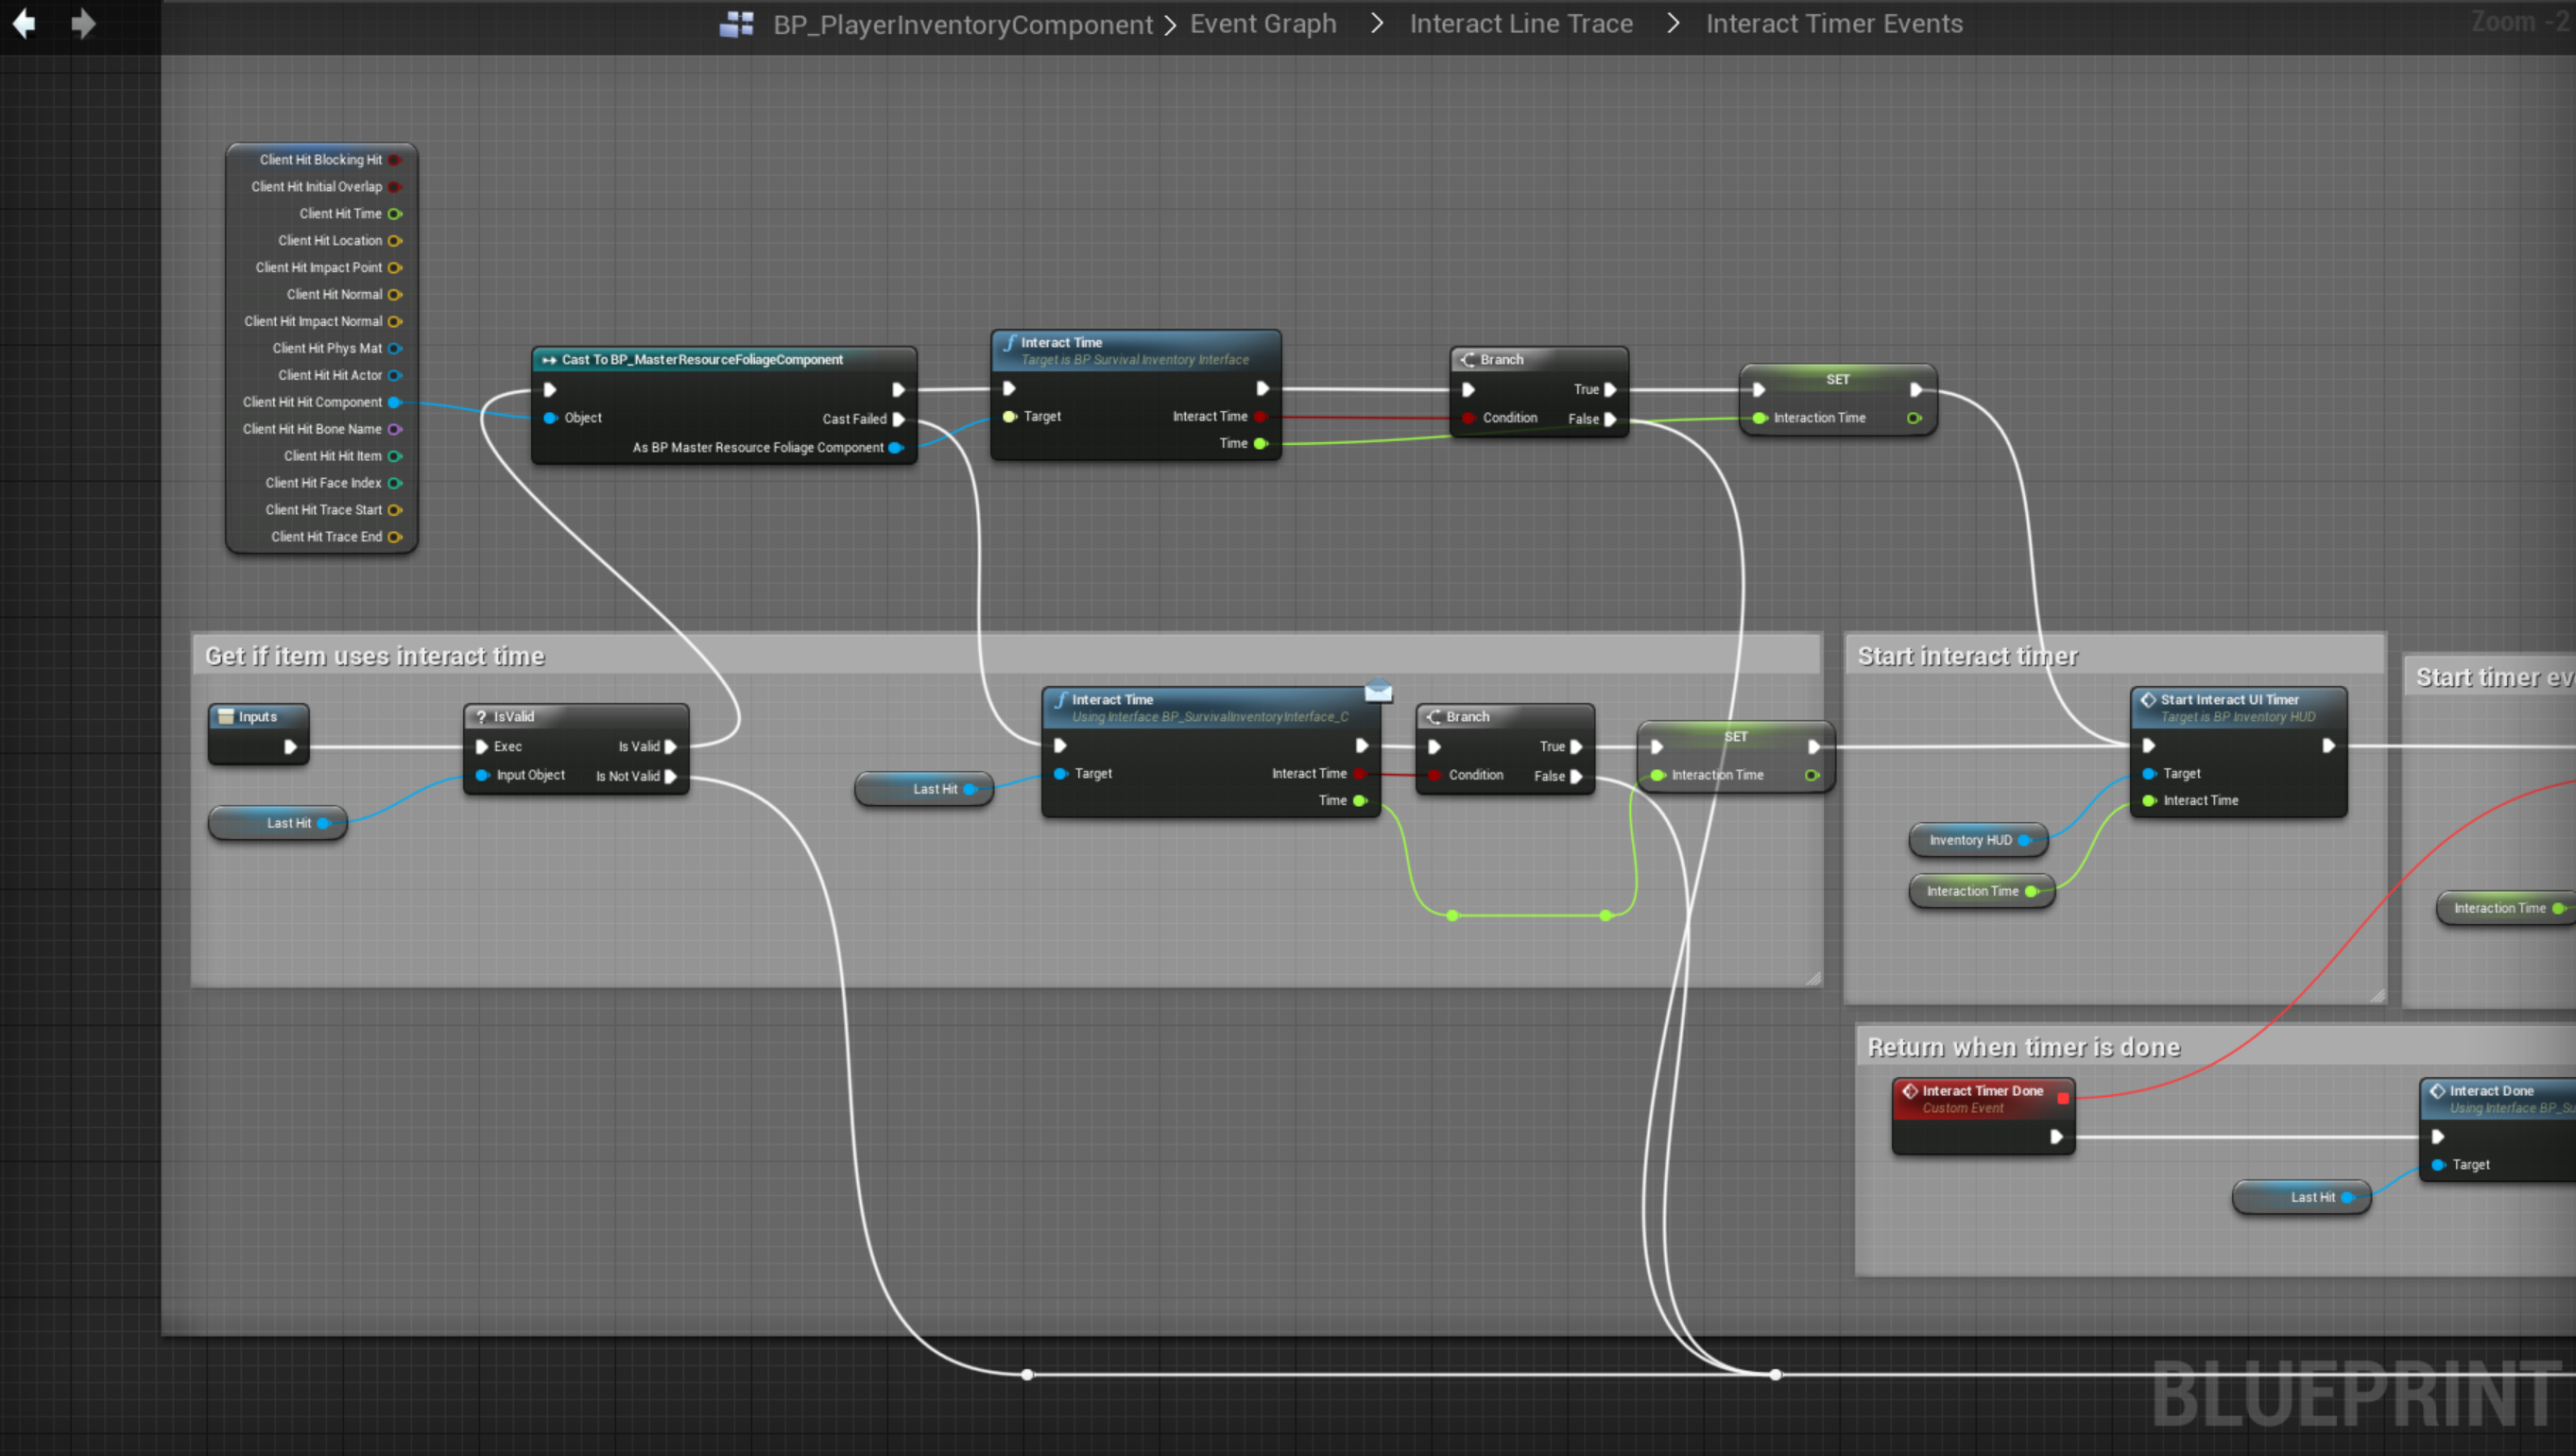Click the red delegate pin on Interact Timer Done

click(x=2062, y=1098)
